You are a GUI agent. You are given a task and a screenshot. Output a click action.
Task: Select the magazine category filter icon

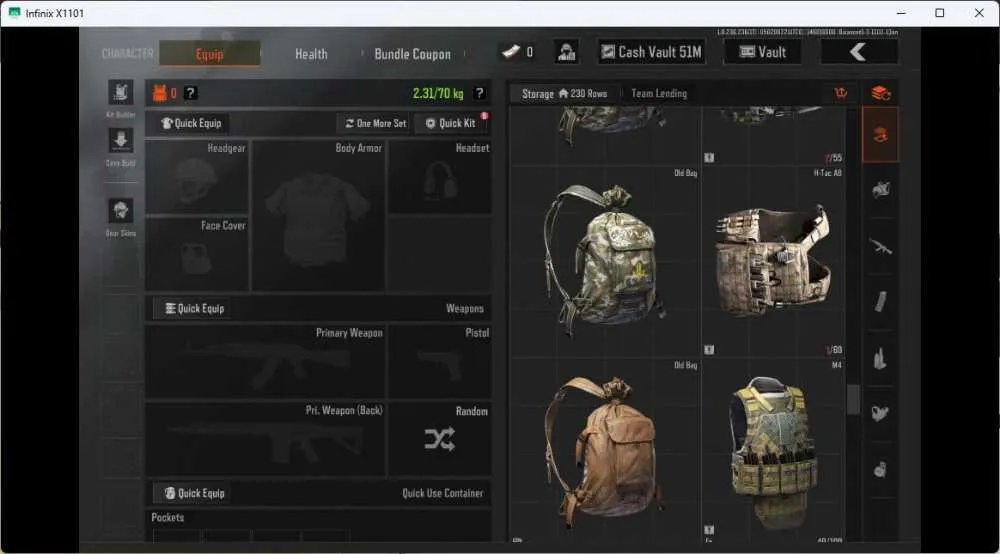pos(881,302)
